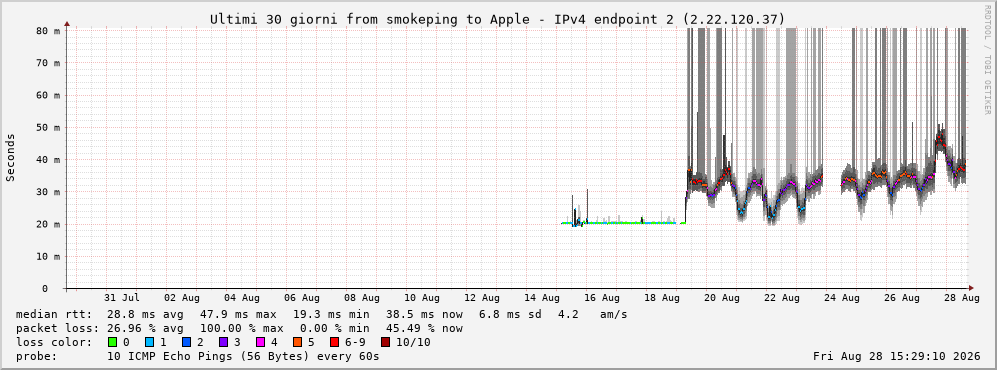997x370 pixels.
Task: Click the median rtt statistics line
Action: (x=321, y=314)
